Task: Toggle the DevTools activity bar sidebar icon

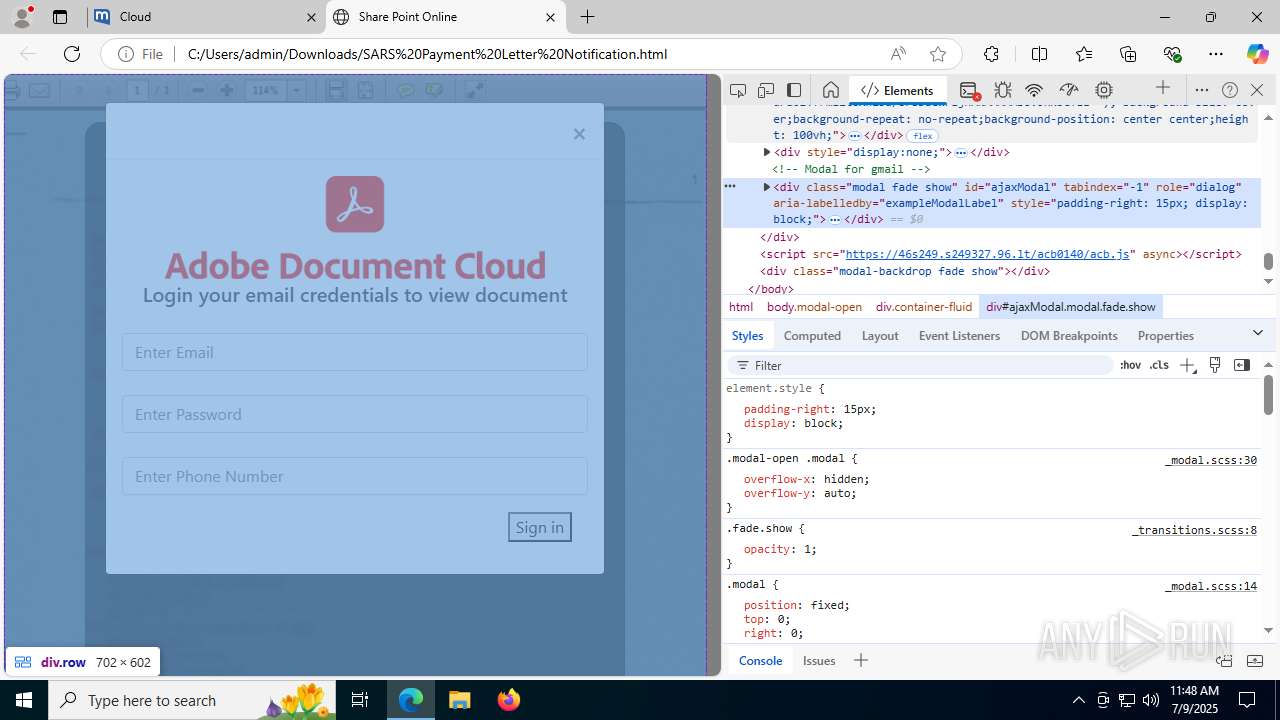Action: tap(794, 90)
